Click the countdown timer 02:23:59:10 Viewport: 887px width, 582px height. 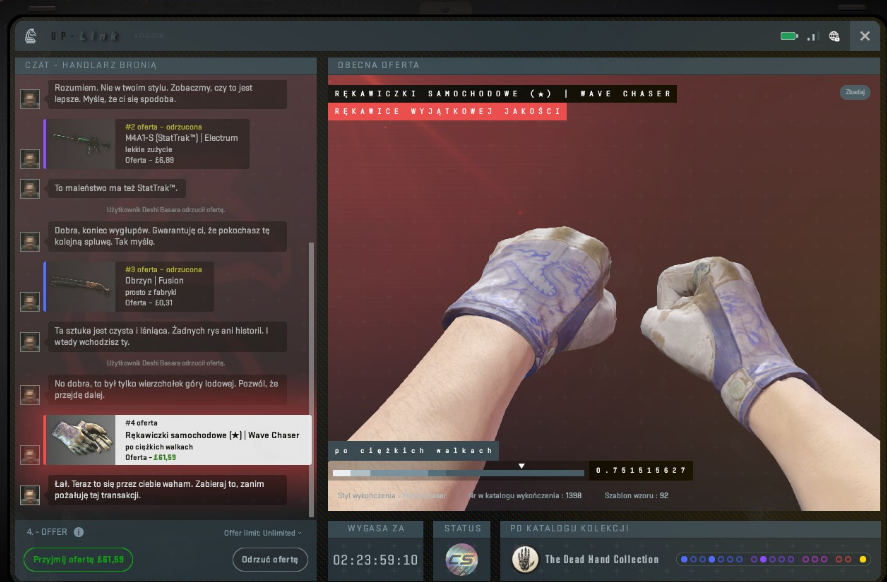coord(376,561)
